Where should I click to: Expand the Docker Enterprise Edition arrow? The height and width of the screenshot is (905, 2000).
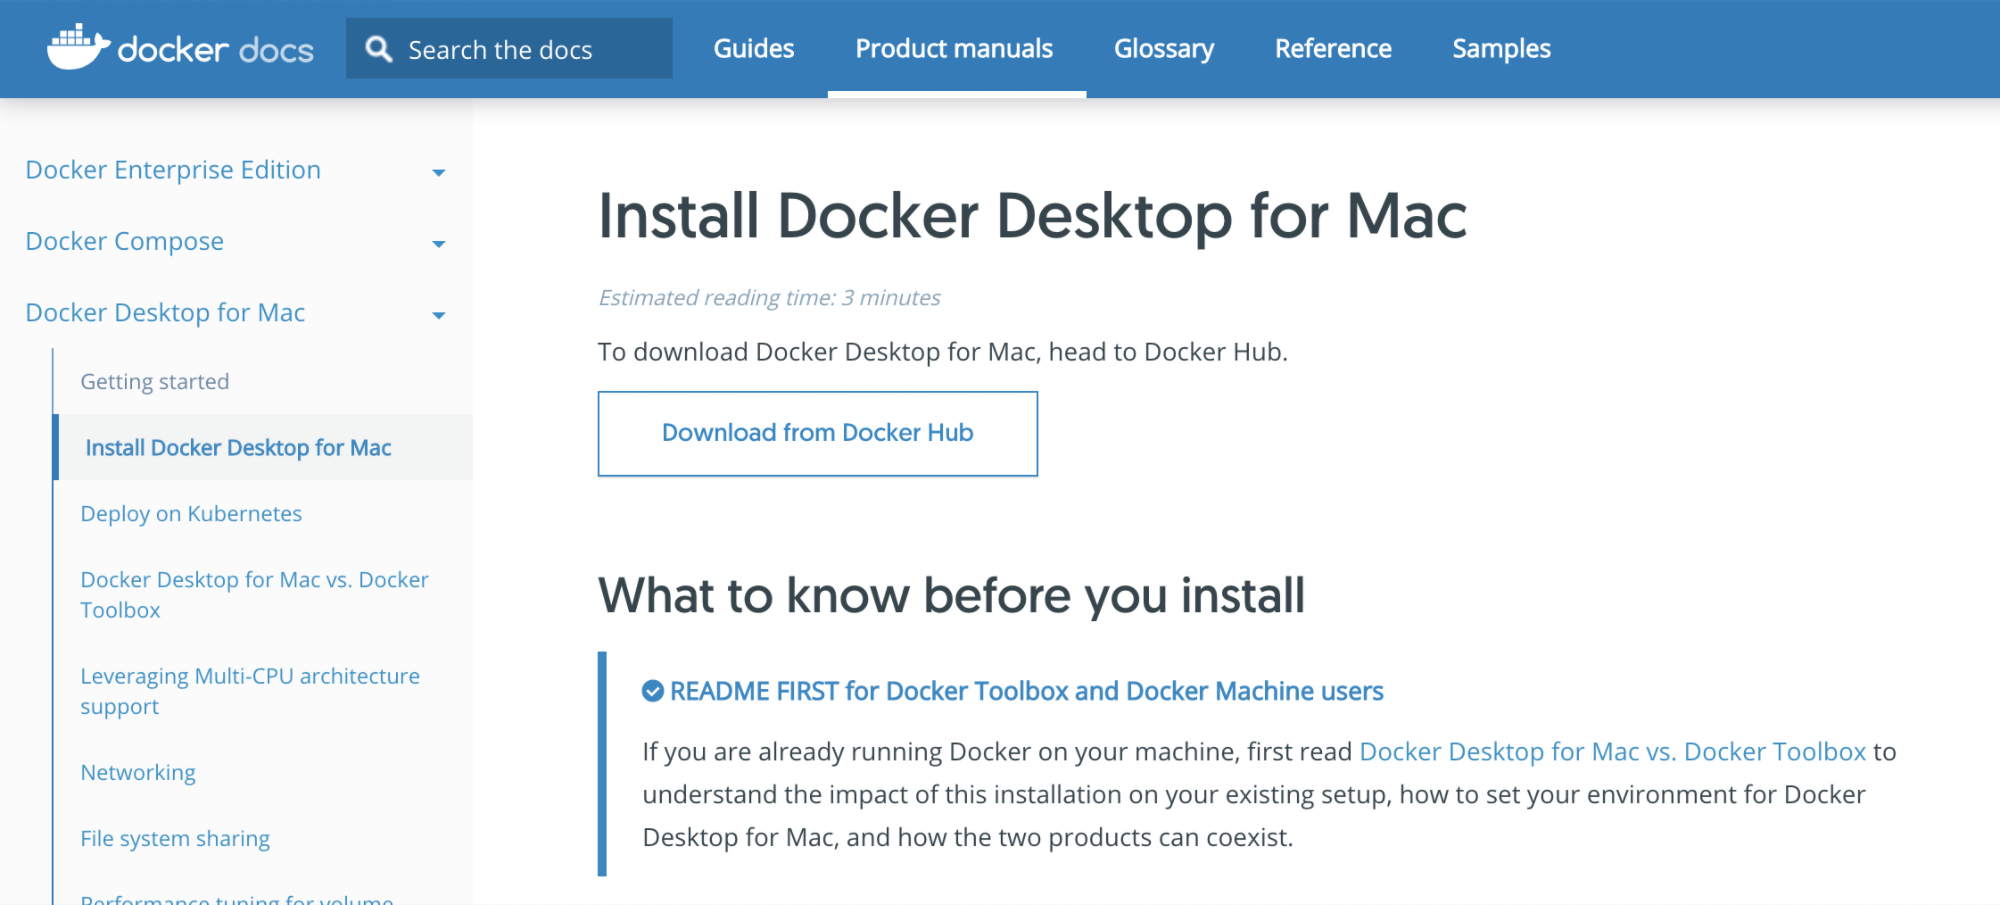[x=438, y=172]
